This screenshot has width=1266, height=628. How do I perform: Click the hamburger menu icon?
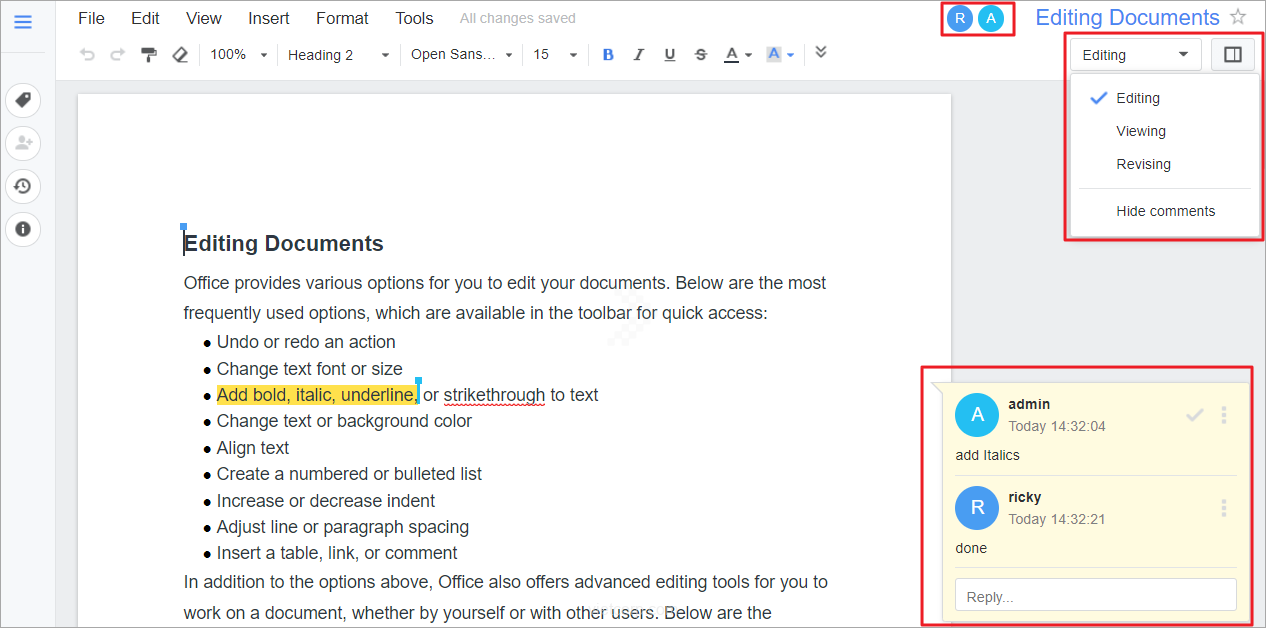point(23,22)
